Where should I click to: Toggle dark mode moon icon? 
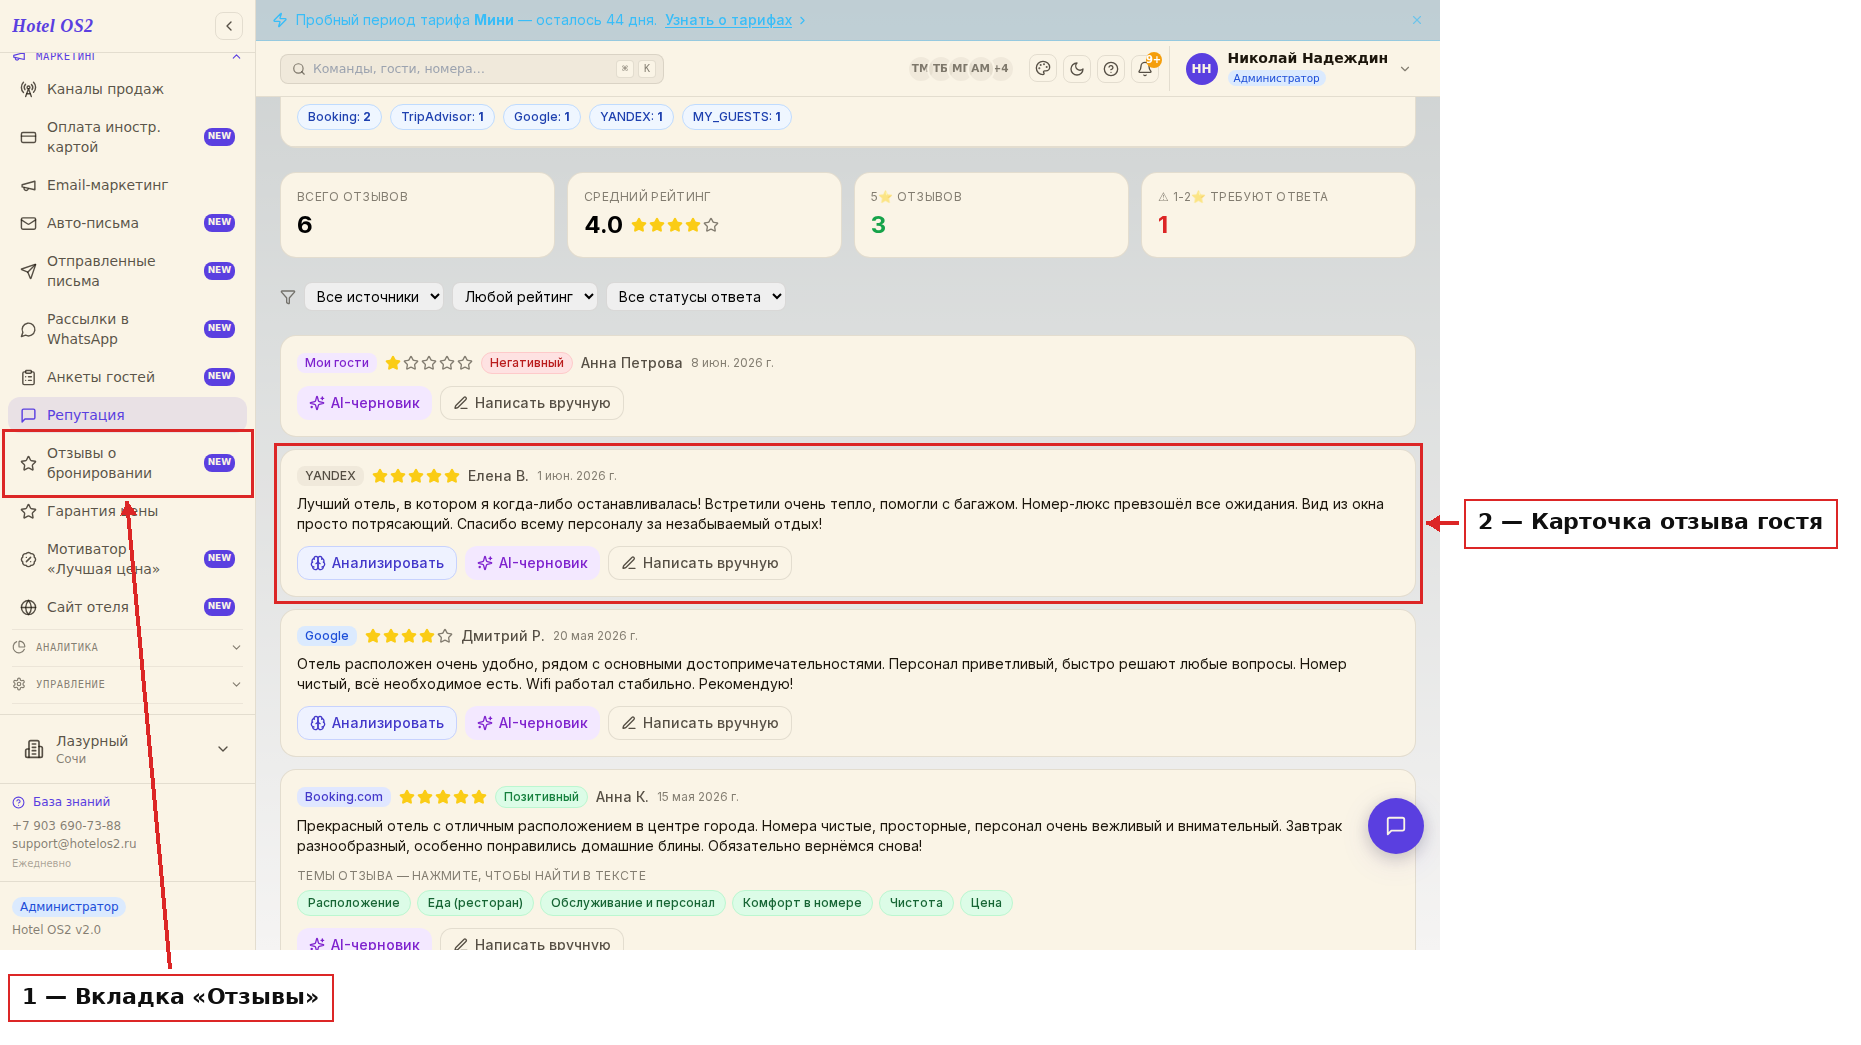click(x=1077, y=69)
